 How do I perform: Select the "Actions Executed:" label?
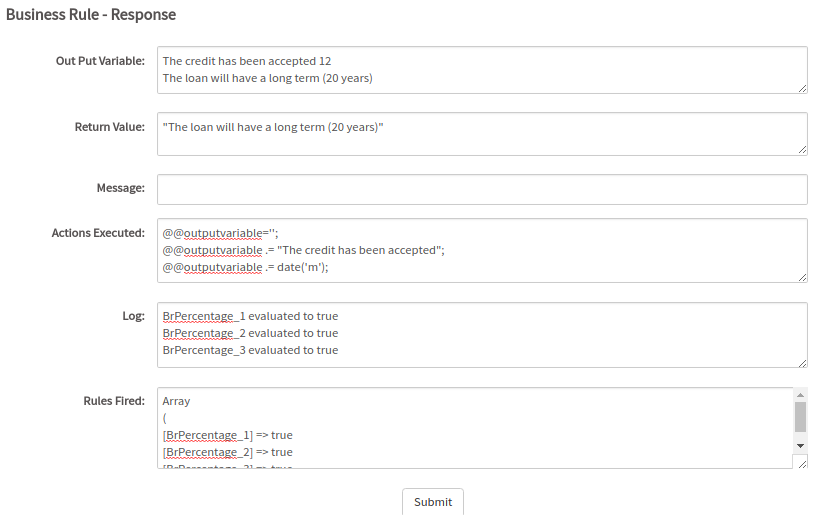[98, 233]
